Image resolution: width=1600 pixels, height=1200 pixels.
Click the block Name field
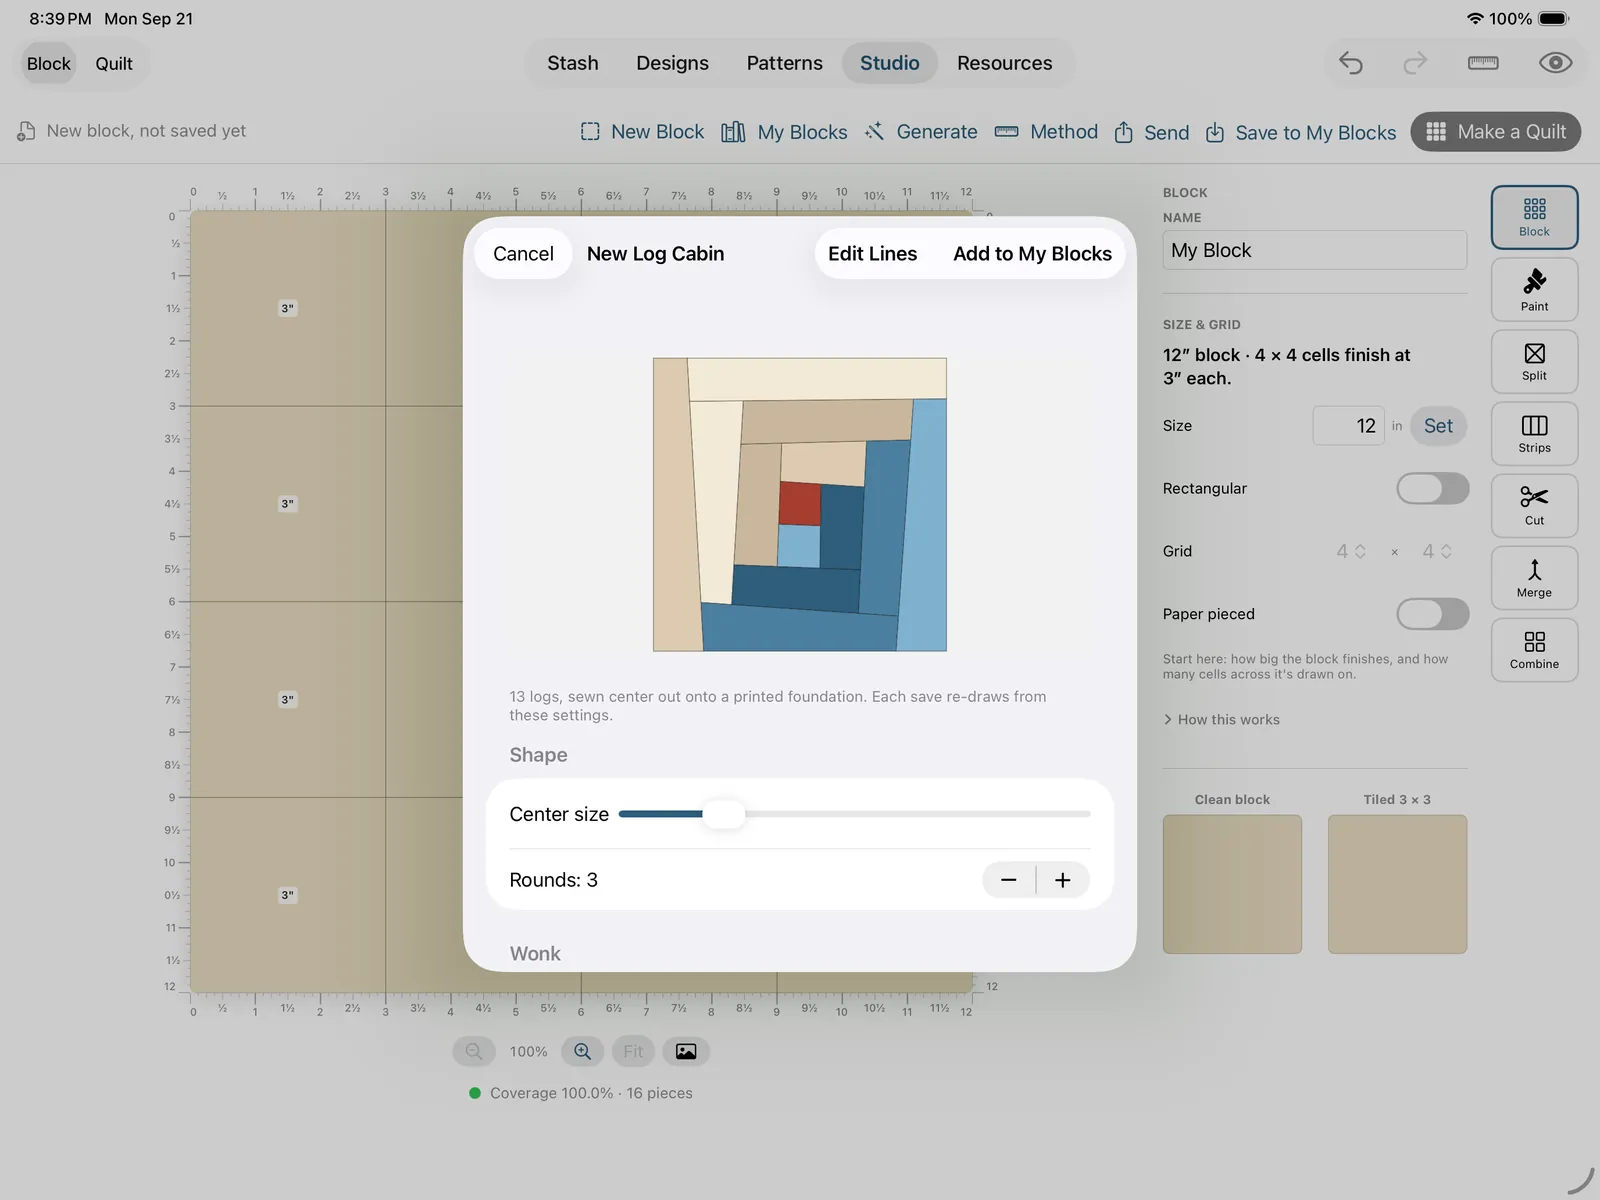click(1314, 250)
